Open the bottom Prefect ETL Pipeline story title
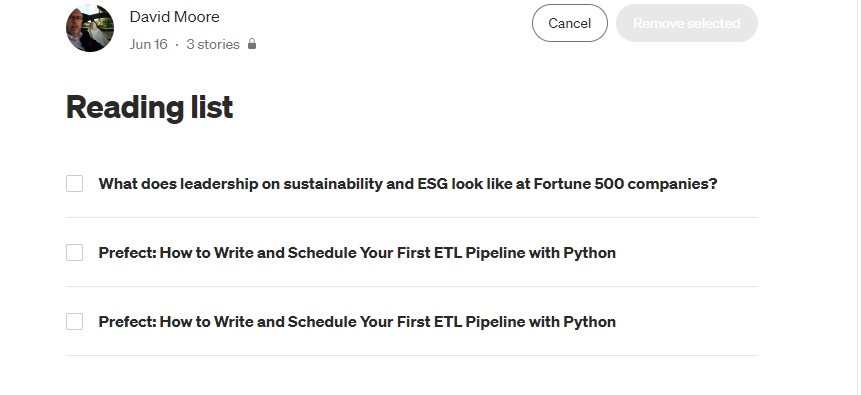Image resolution: width=861 pixels, height=395 pixels. 357,321
